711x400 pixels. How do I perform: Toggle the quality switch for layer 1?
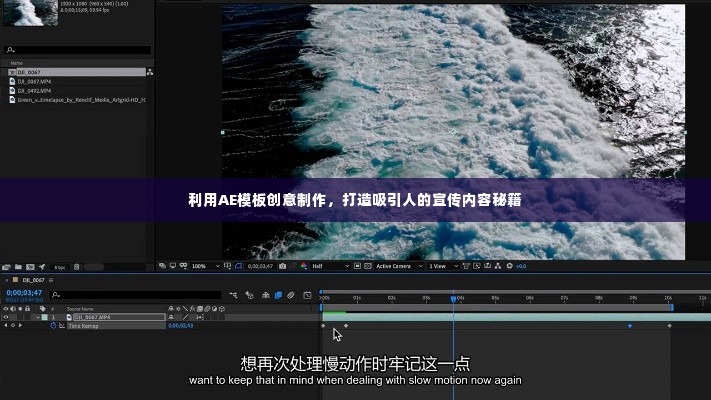tap(185, 317)
